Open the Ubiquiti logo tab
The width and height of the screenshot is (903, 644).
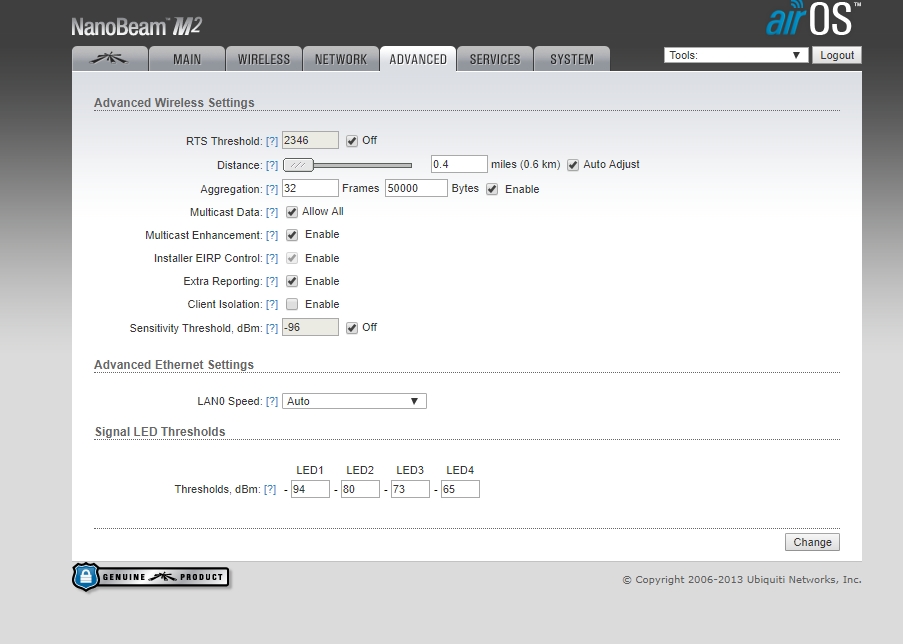(110, 59)
